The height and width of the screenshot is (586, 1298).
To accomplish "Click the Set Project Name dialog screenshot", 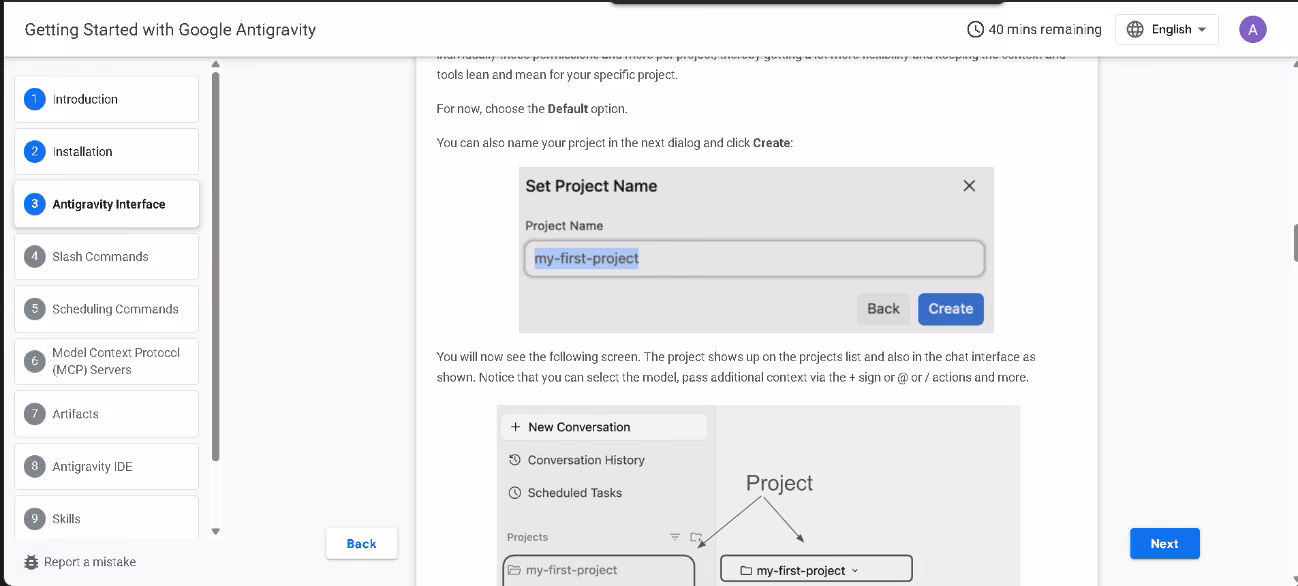I will click(x=756, y=250).
